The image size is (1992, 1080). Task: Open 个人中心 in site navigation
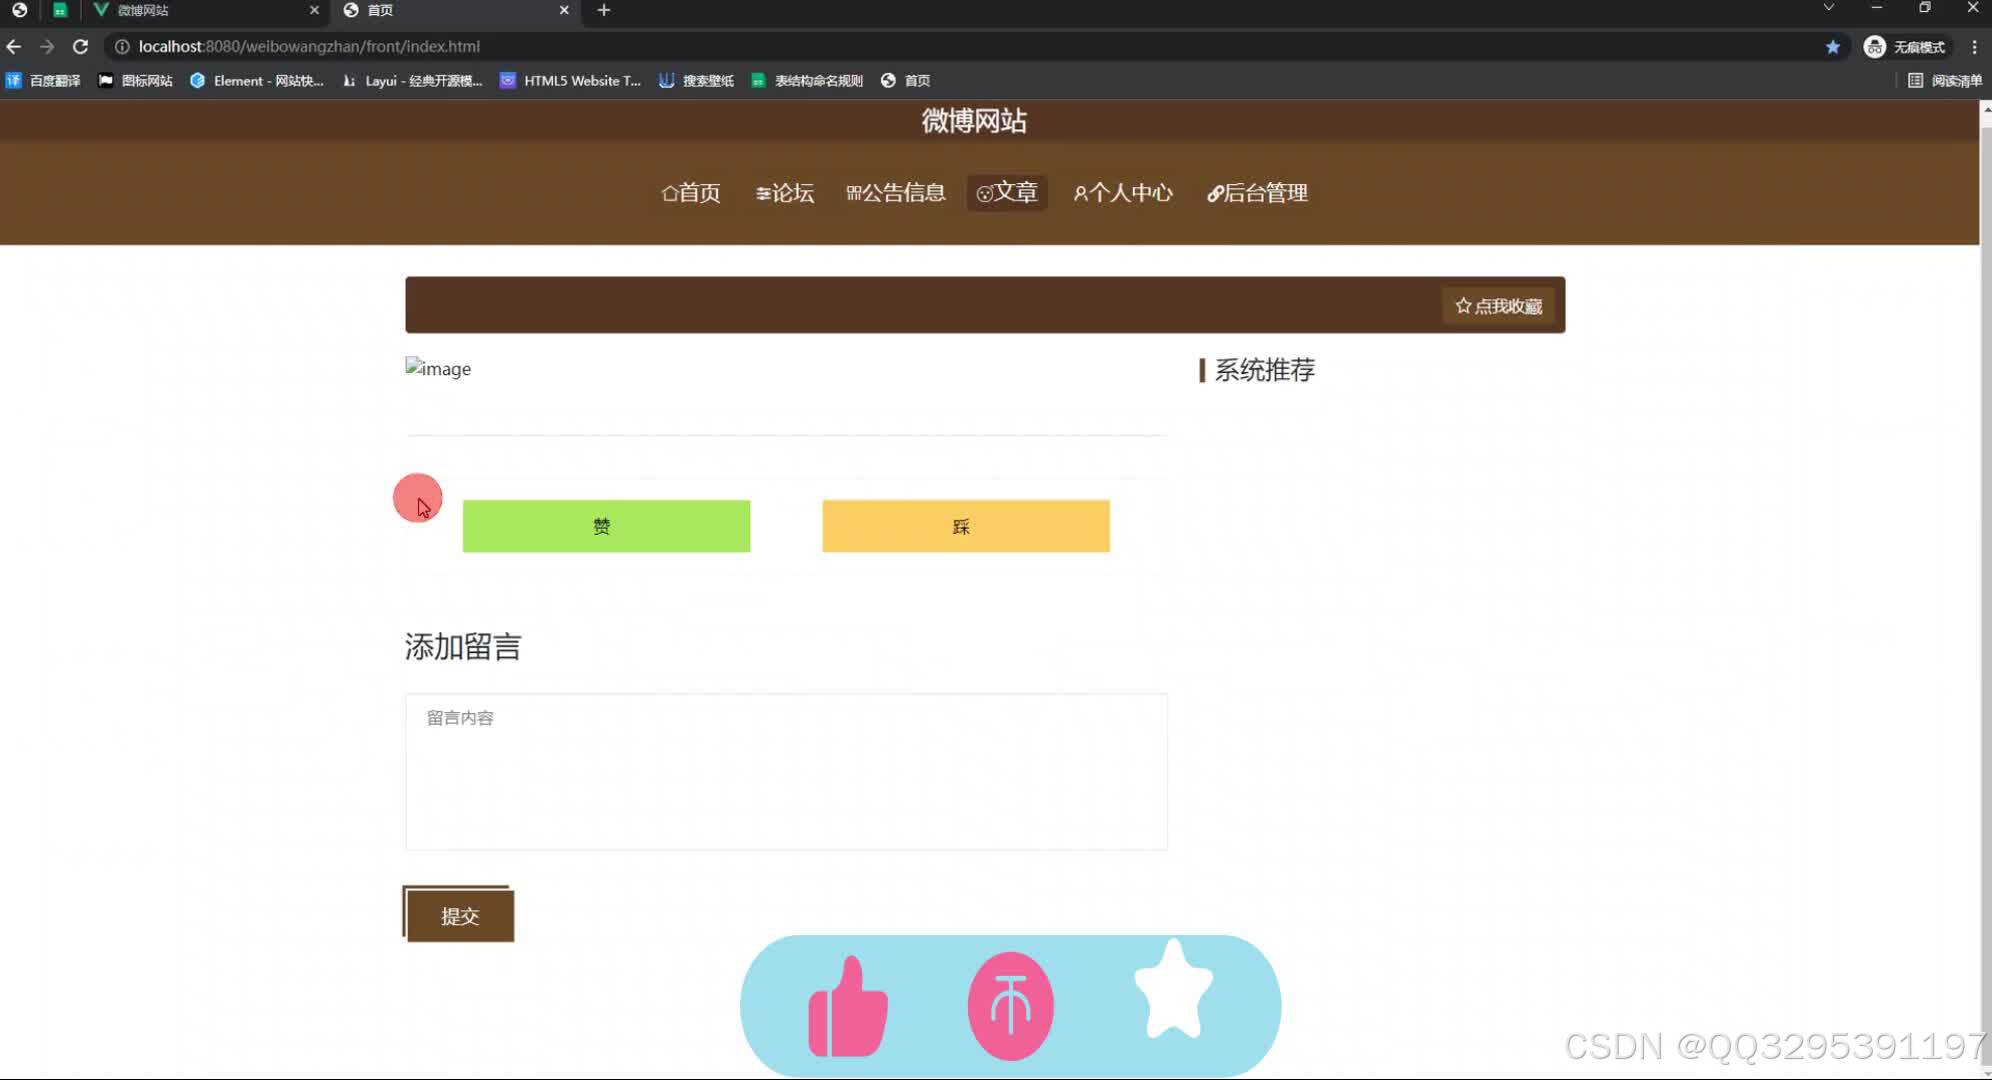point(1123,193)
